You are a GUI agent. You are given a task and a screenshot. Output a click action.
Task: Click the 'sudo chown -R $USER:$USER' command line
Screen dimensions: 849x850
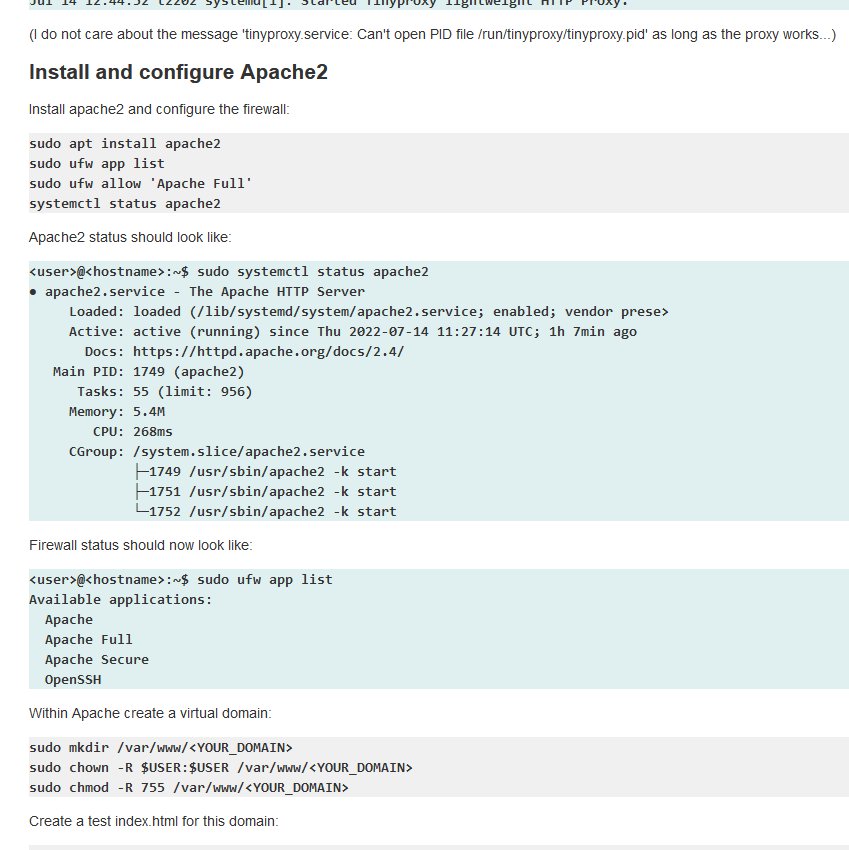pyautogui.click(x=221, y=768)
